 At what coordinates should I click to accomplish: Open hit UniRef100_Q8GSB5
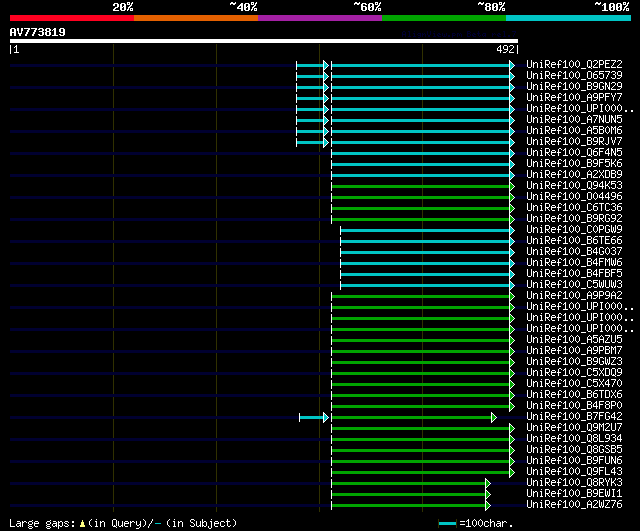coord(574,450)
